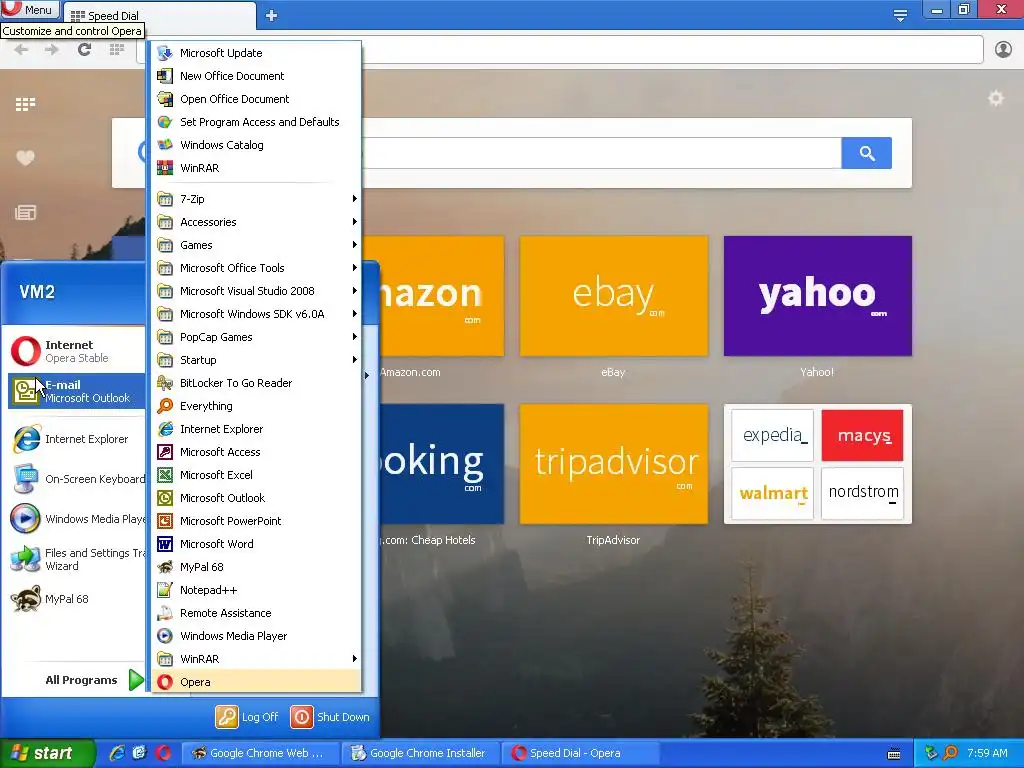Open Files and Settings Transfer Wizard
Viewport: 1024px width, 768px height.
pos(76,559)
